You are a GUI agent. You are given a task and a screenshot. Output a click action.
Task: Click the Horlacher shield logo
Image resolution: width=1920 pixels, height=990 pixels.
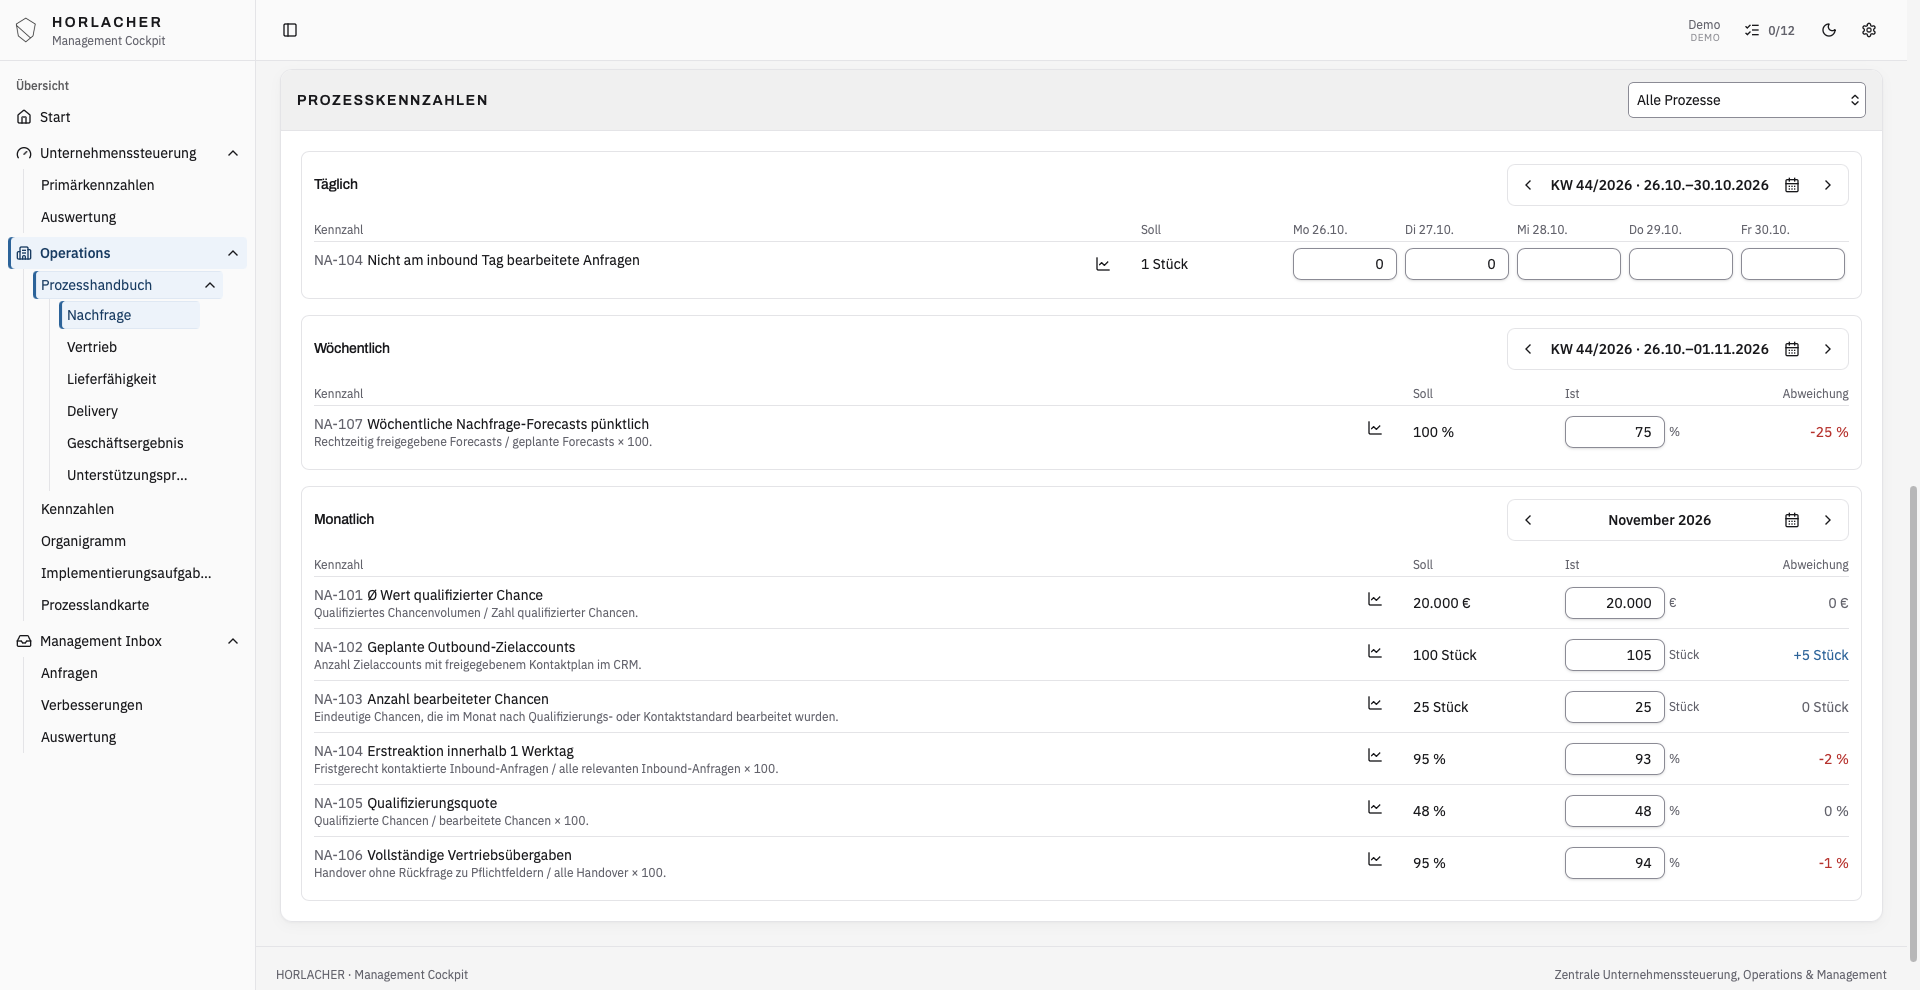coord(26,30)
